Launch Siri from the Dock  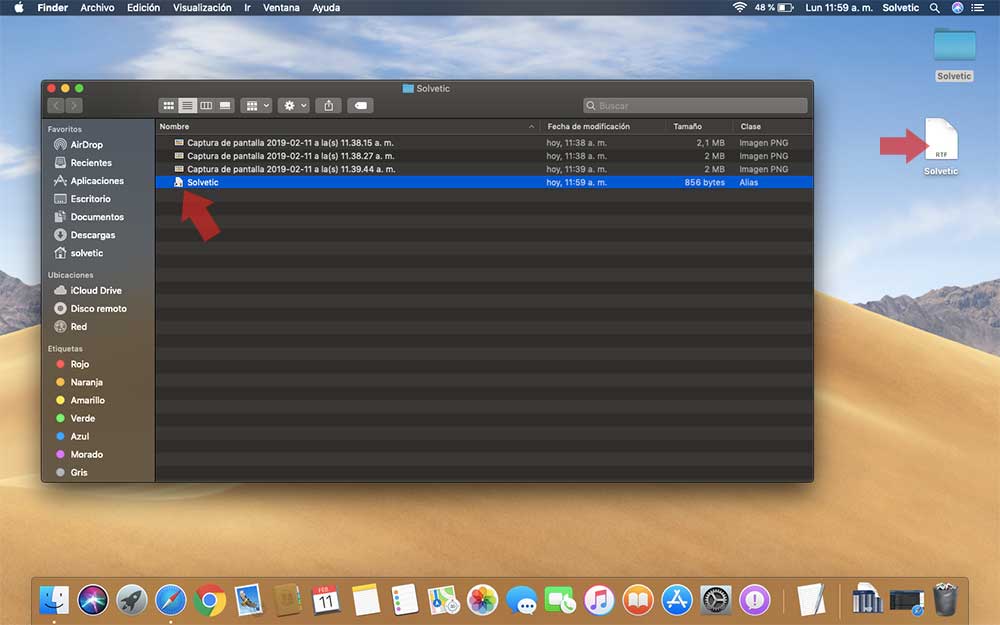(x=93, y=599)
